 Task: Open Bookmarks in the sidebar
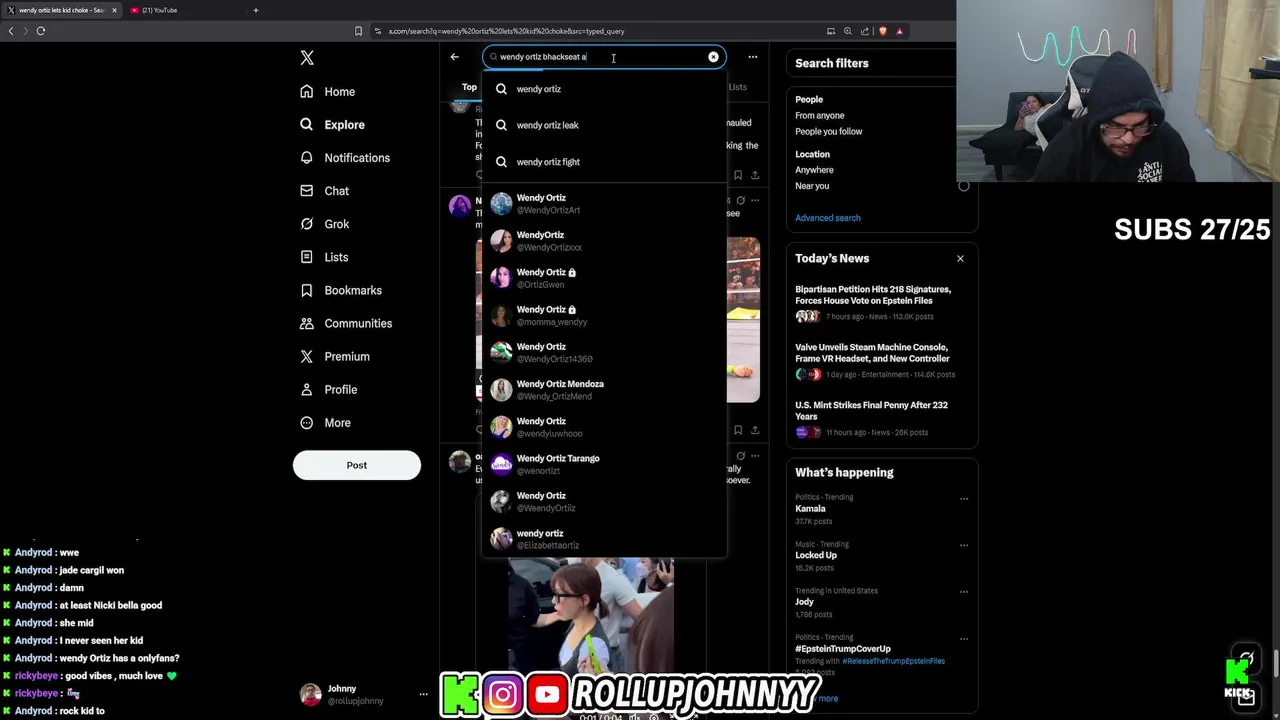point(341,290)
